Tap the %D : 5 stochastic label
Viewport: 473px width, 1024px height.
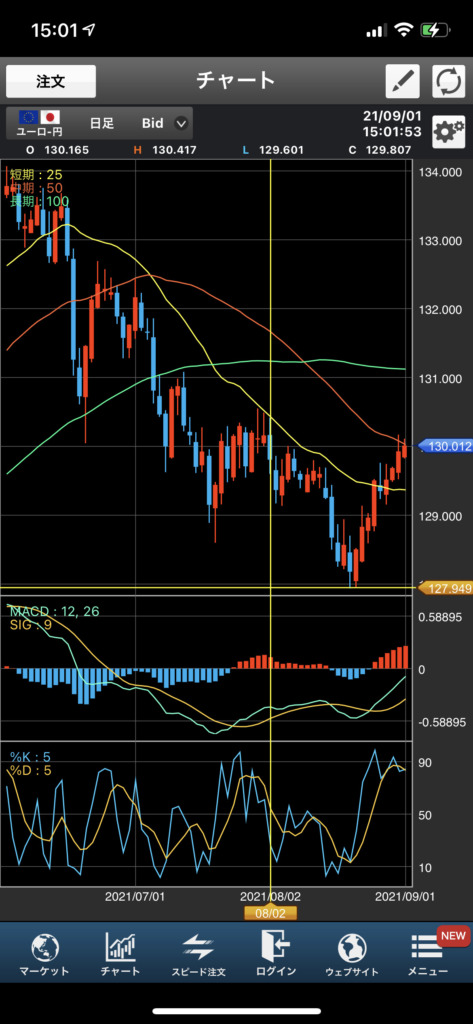30,771
